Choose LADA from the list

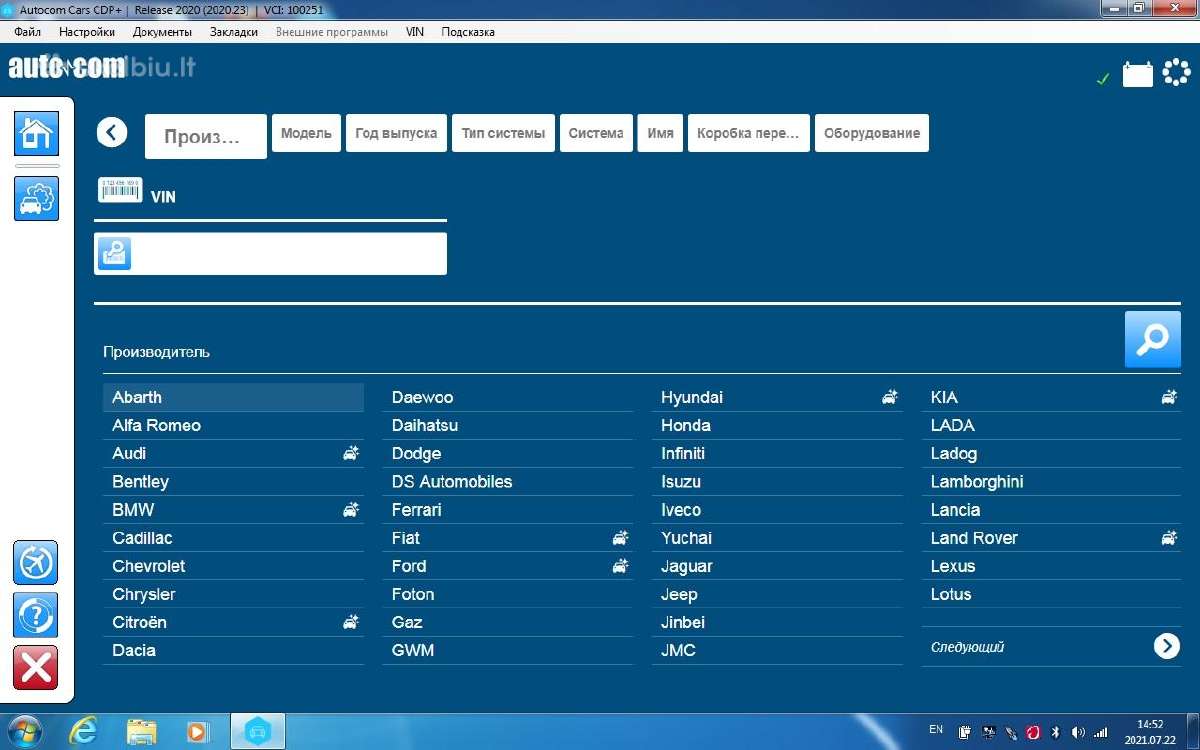[x=1051, y=425]
